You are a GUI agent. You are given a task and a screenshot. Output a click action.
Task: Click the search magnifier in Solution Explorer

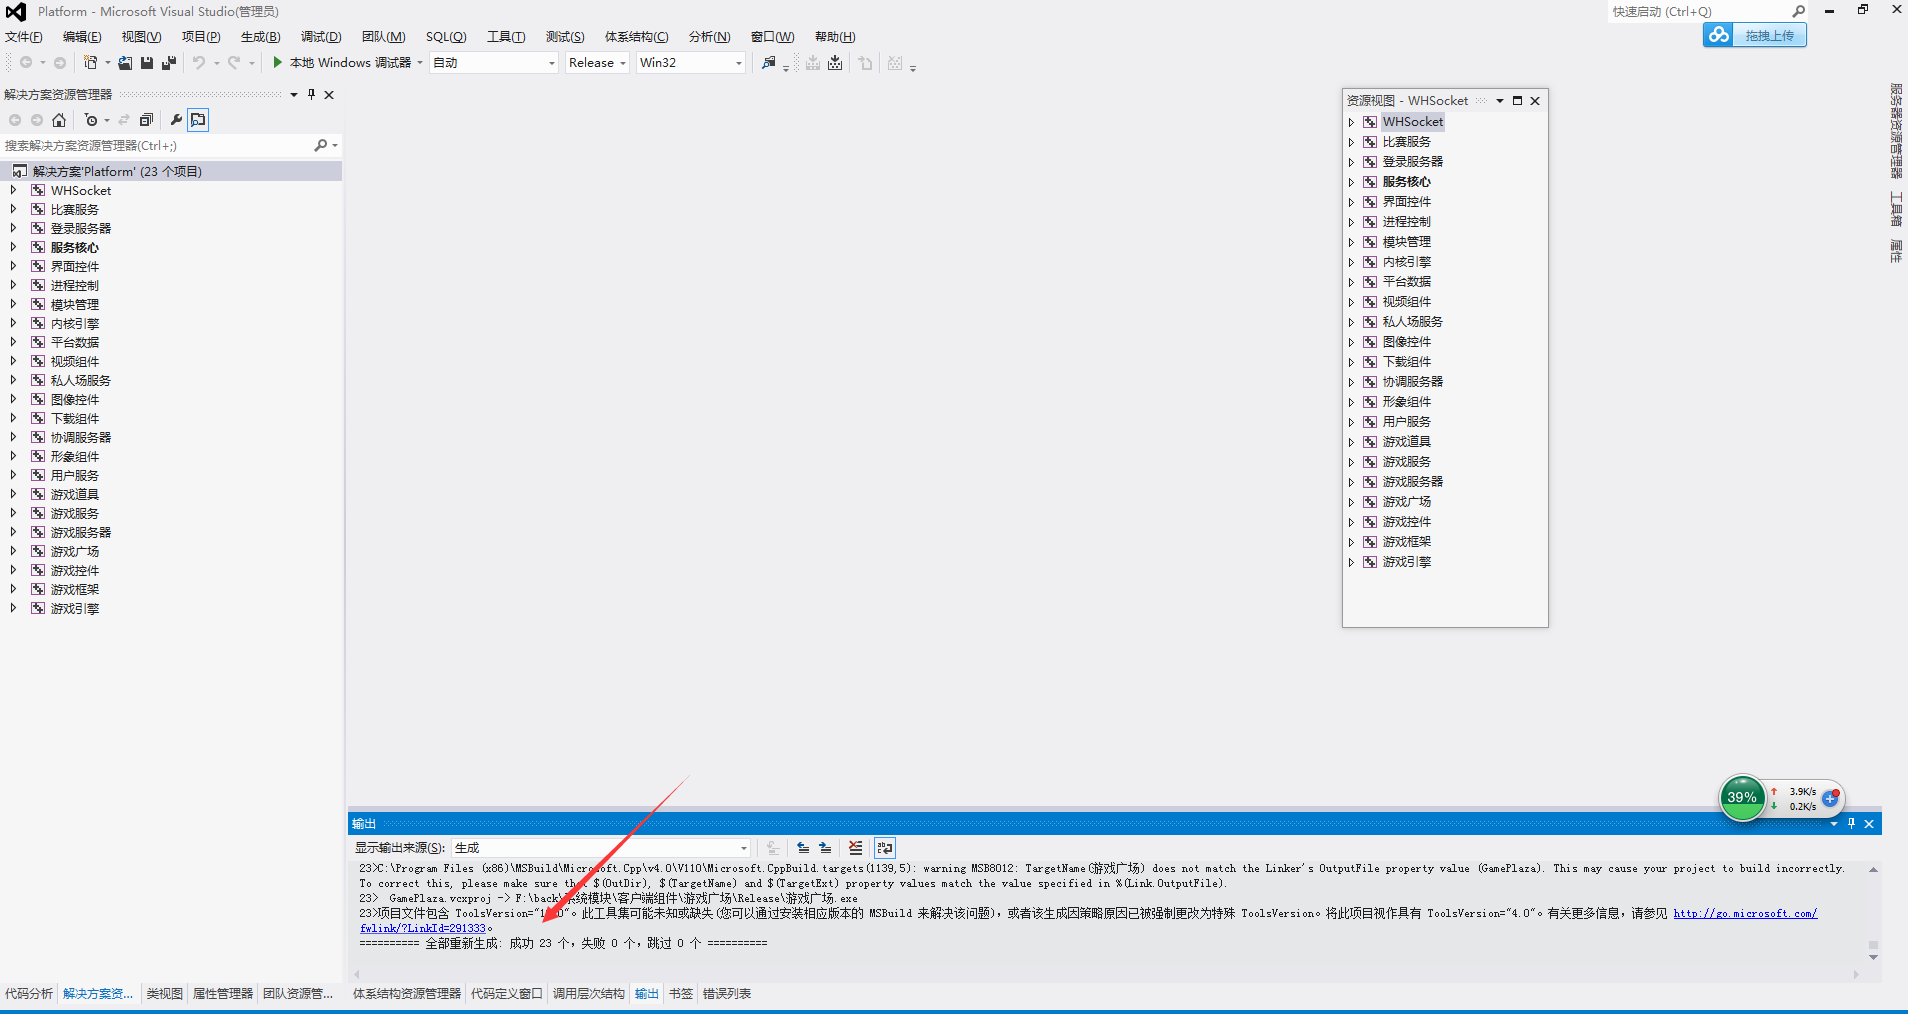321,146
